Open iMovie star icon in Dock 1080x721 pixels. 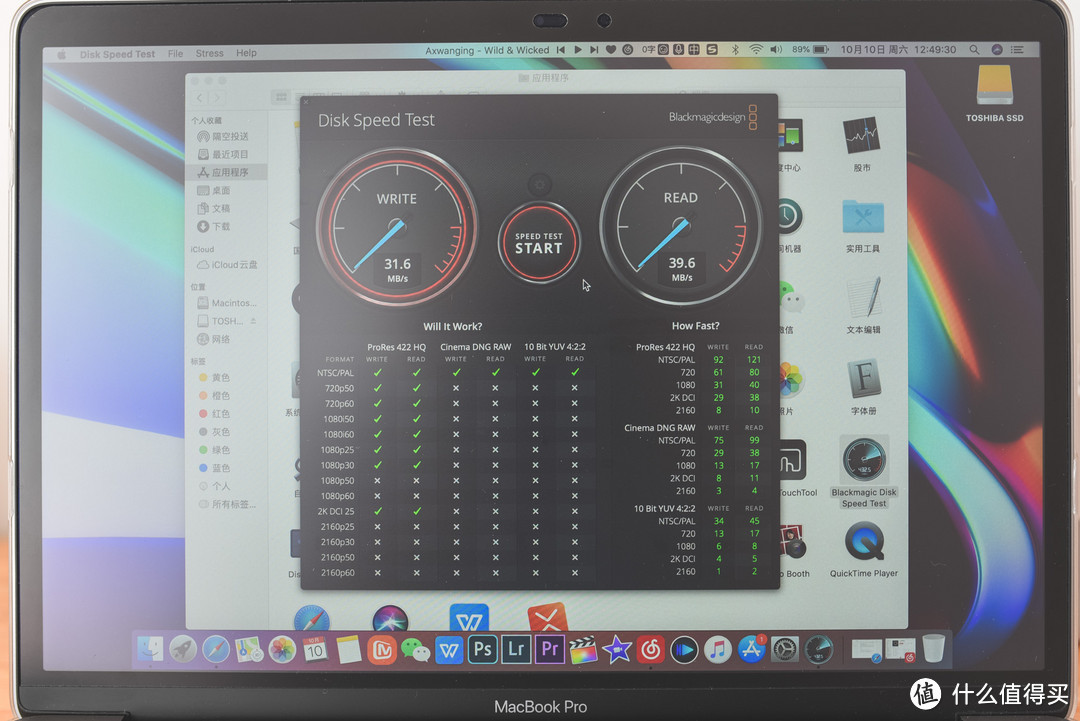pos(616,649)
